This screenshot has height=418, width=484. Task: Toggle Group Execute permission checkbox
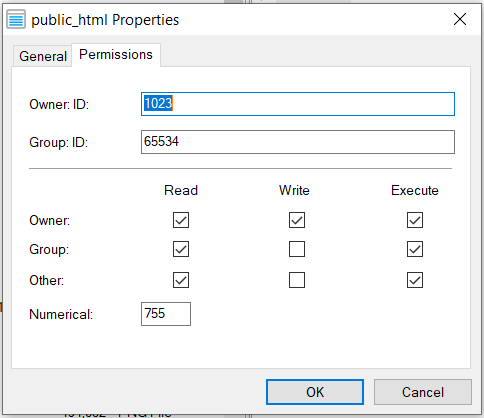[415, 249]
